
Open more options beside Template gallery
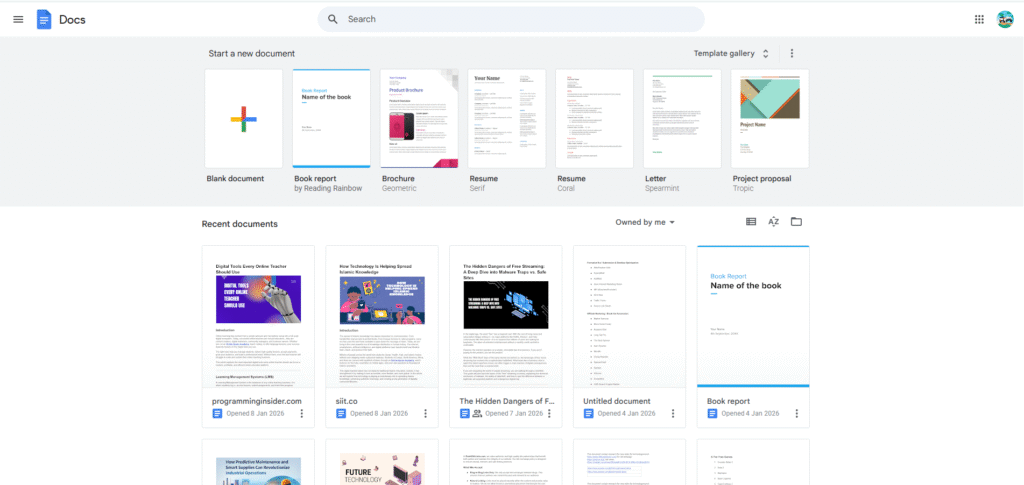pos(792,53)
